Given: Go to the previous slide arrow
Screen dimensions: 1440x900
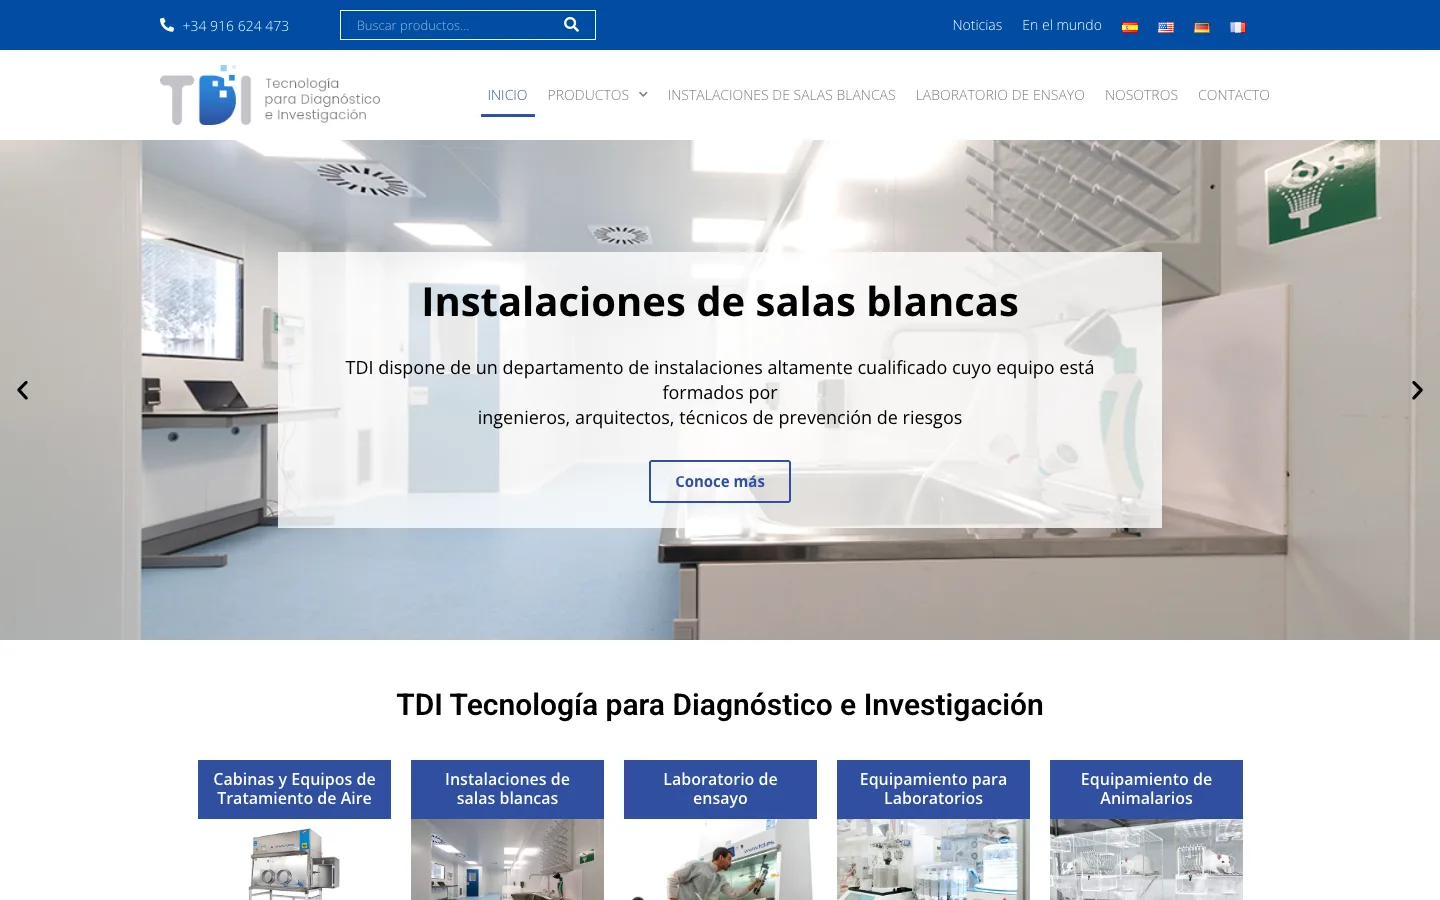Looking at the screenshot, I should coord(22,390).
